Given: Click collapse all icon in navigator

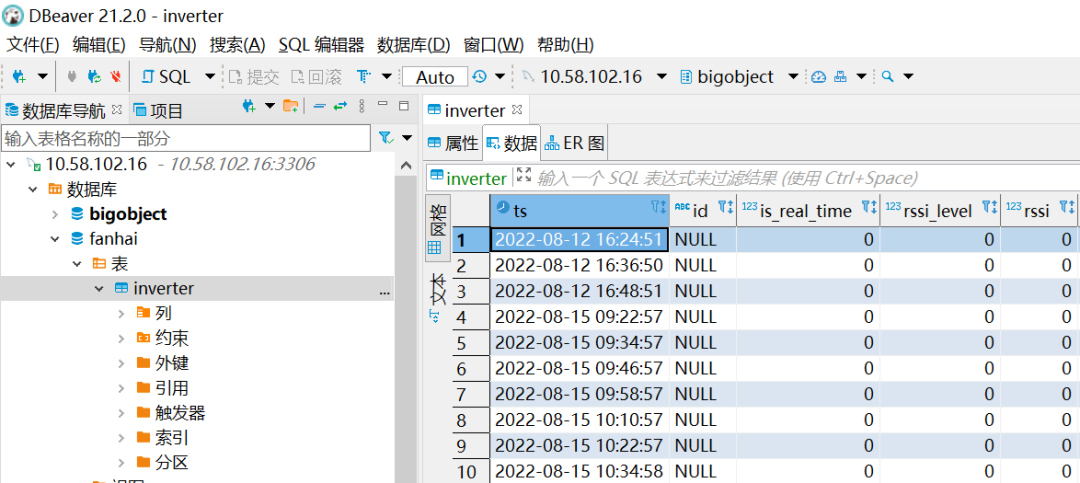Looking at the screenshot, I should pyautogui.click(x=319, y=106).
